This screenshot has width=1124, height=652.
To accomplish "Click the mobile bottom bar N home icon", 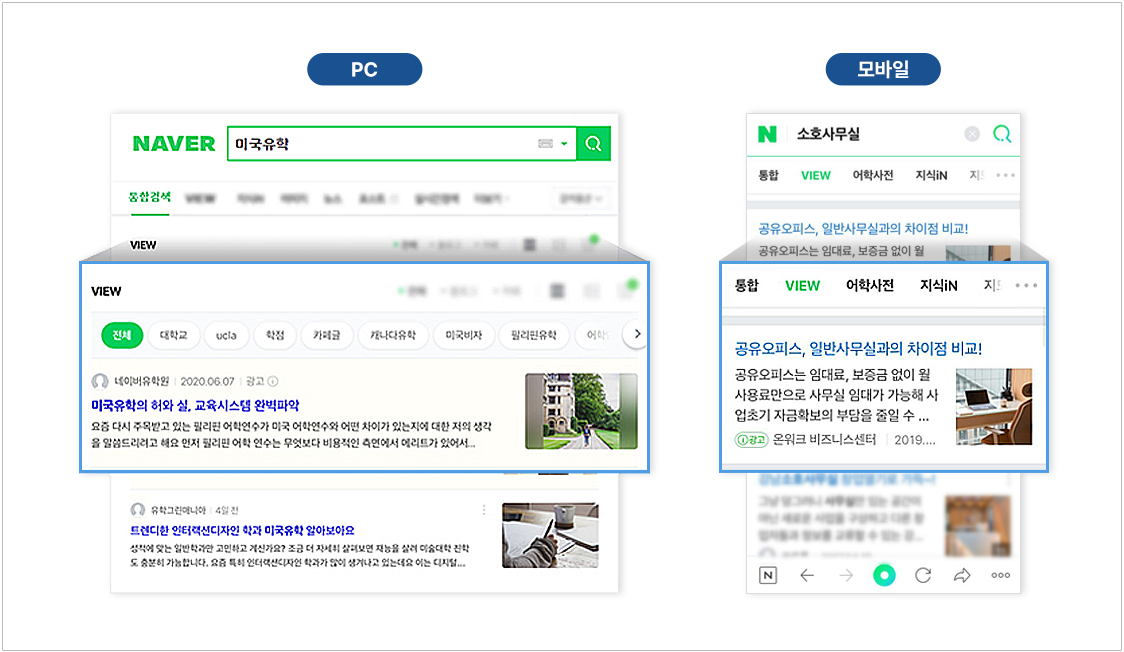I will 768,575.
